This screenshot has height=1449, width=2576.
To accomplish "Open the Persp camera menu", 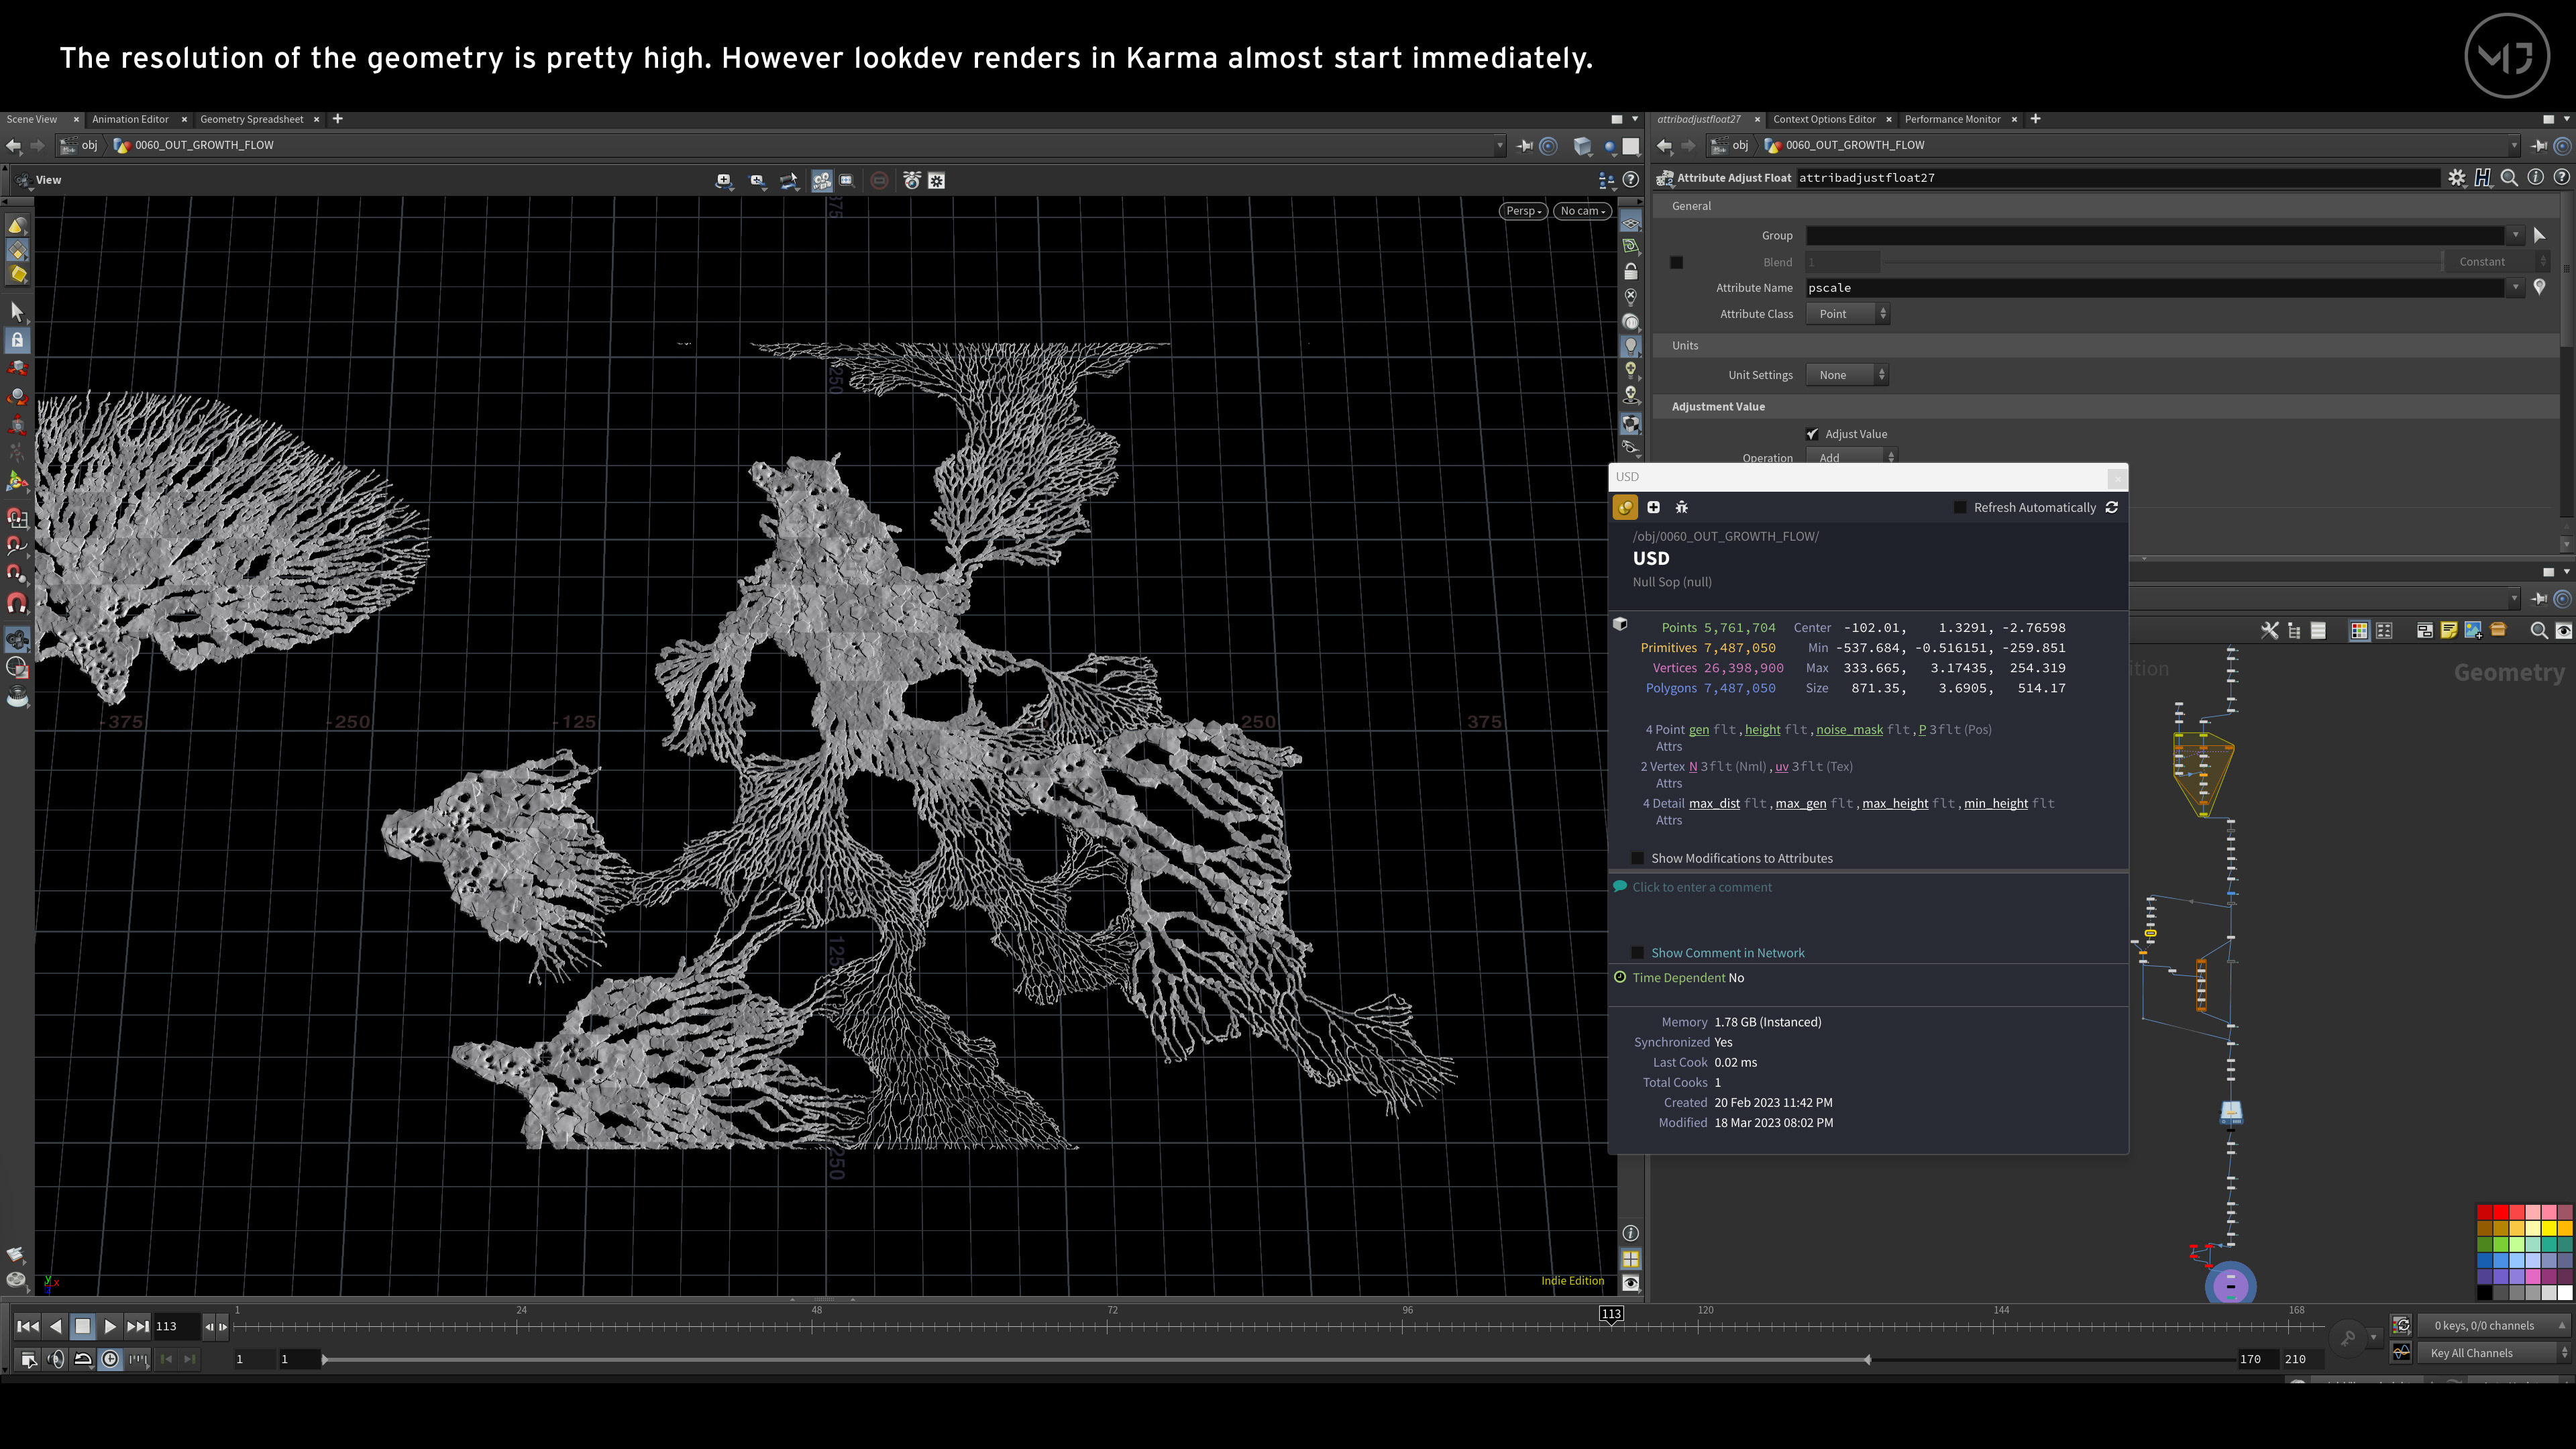I will [x=1523, y=211].
